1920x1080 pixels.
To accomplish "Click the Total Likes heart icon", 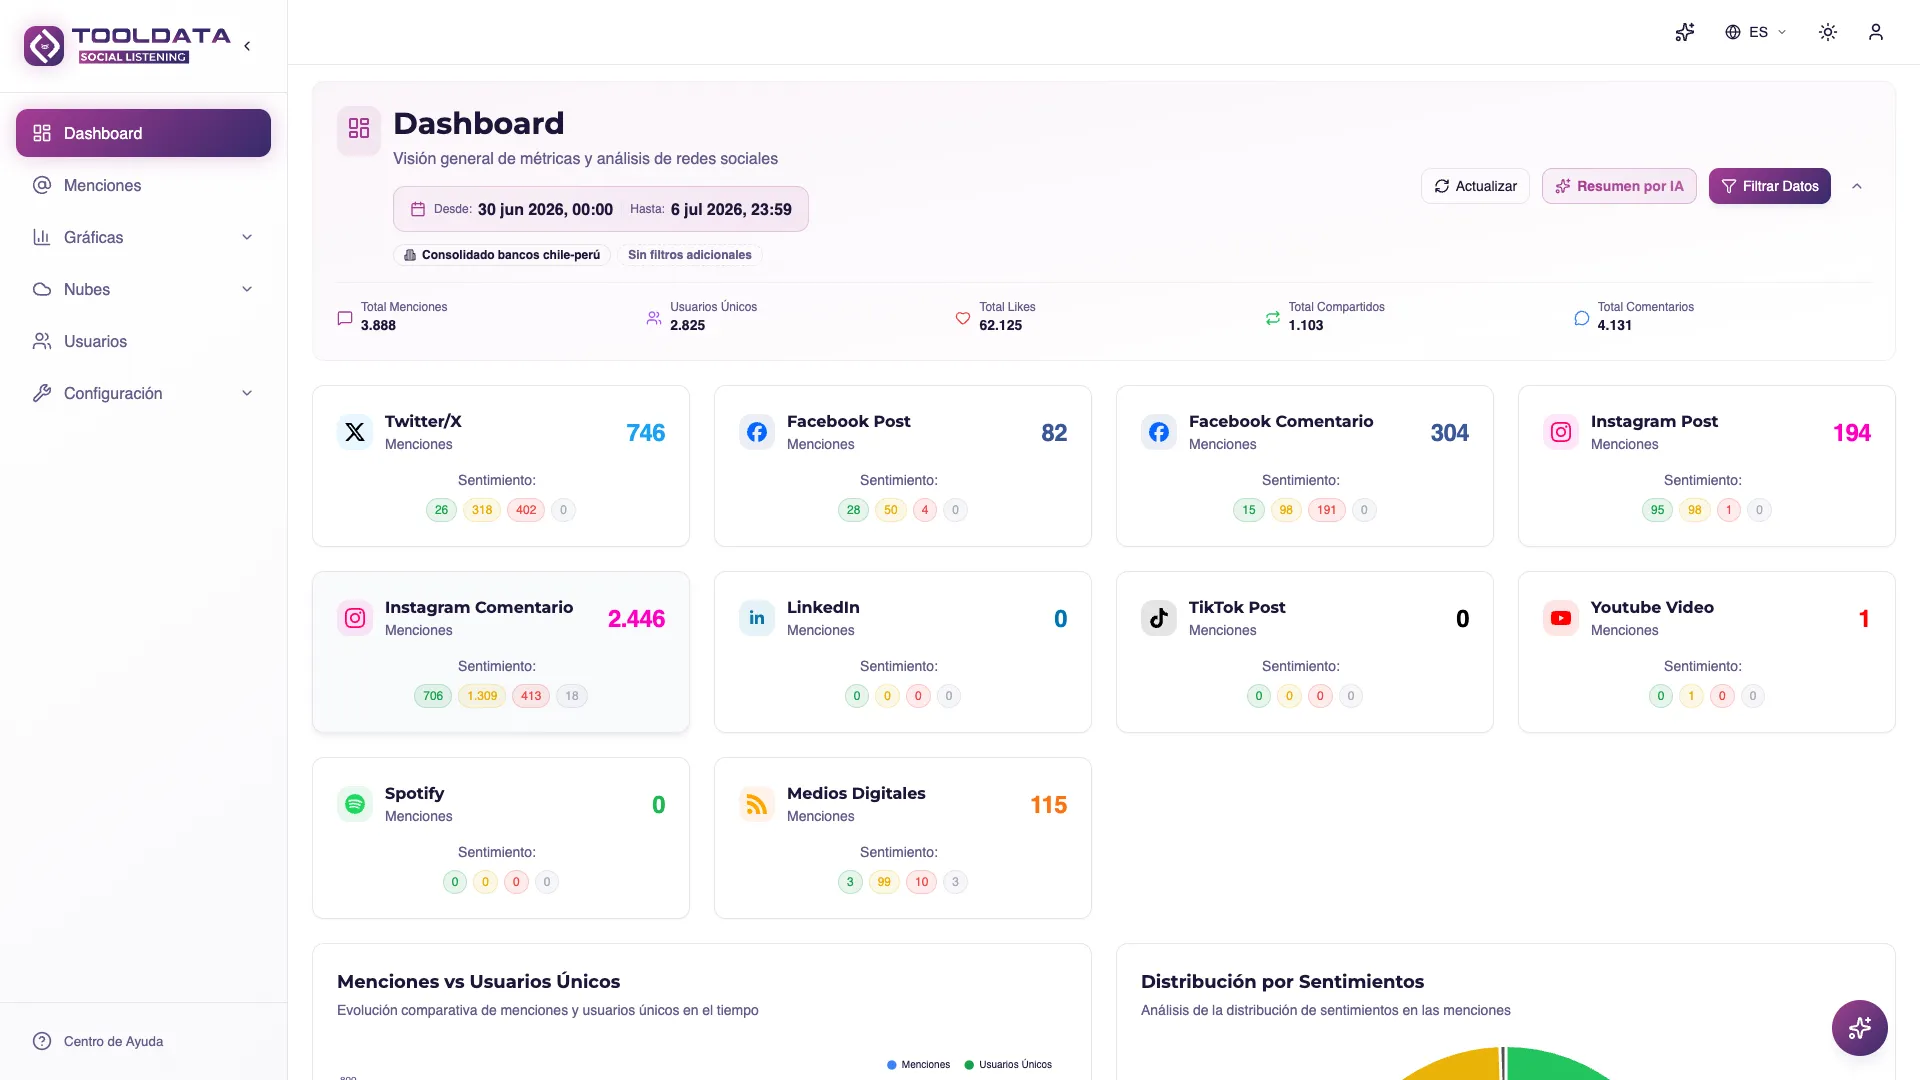I will (x=963, y=318).
